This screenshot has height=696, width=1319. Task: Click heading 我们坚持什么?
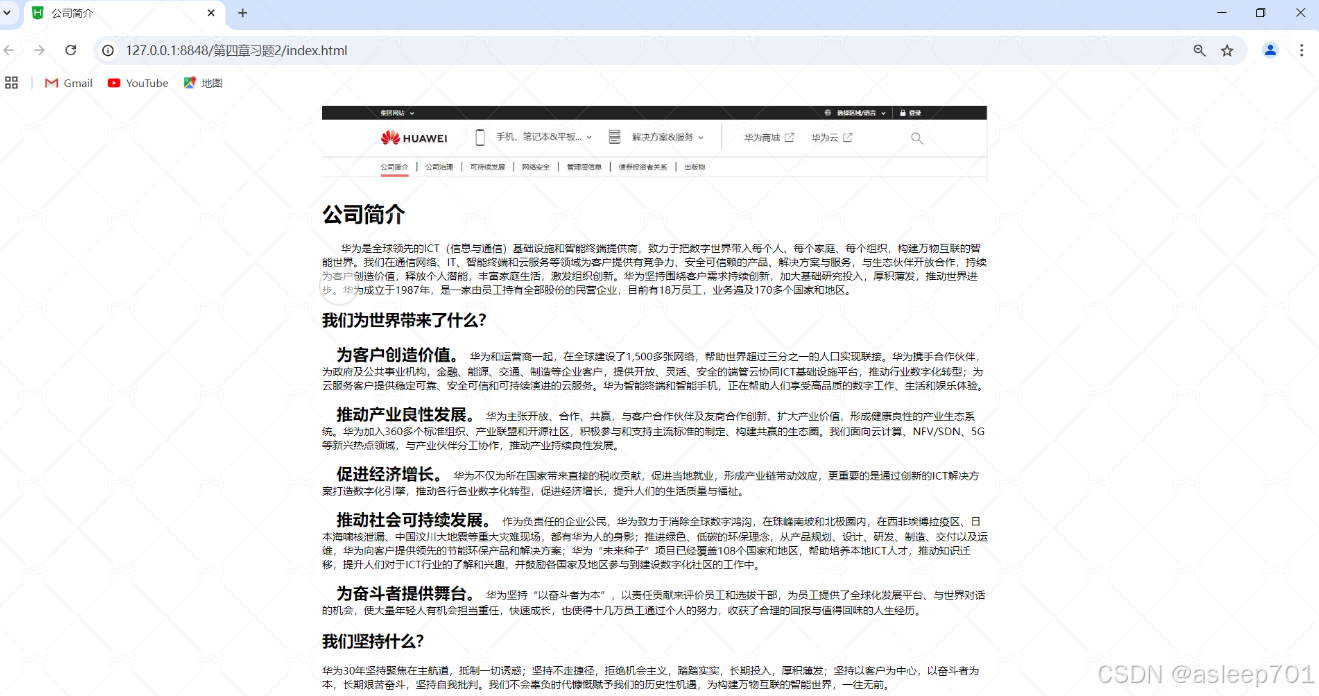pyautogui.click(x=373, y=641)
